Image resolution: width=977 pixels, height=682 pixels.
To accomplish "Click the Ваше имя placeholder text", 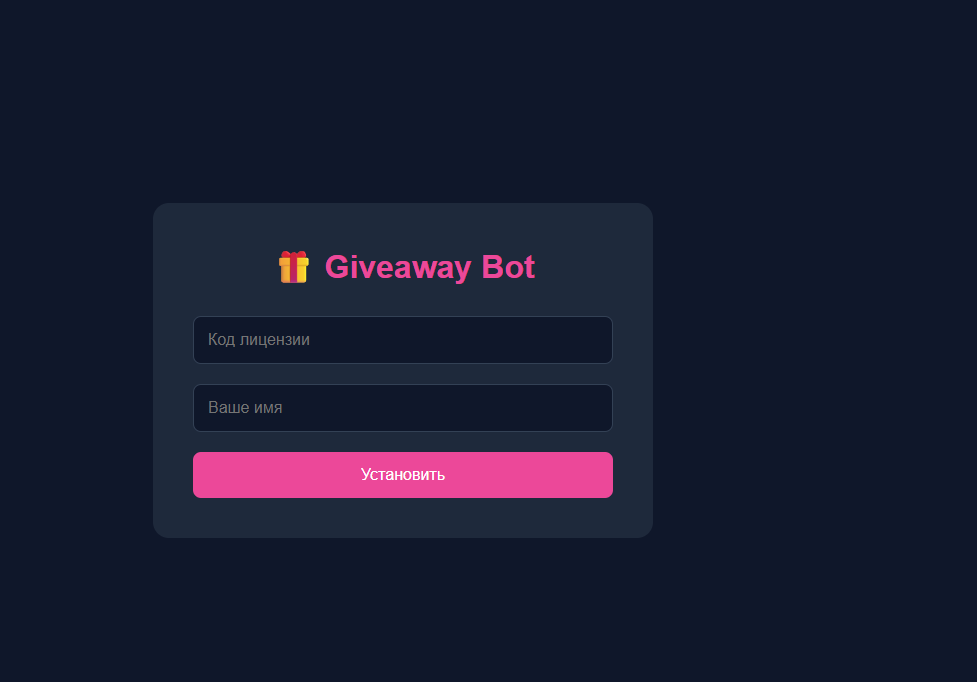I will pyautogui.click(x=245, y=408).
